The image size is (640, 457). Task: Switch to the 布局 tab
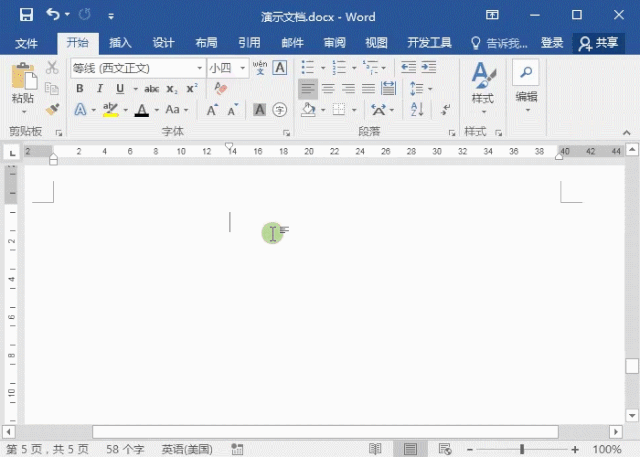pyautogui.click(x=206, y=43)
